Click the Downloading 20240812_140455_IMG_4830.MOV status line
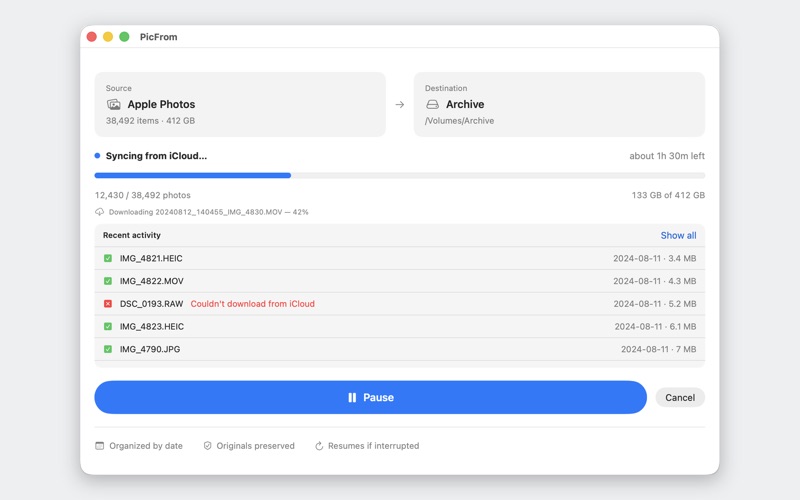The width and height of the screenshot is (800, 500). (x=208, y=212)
